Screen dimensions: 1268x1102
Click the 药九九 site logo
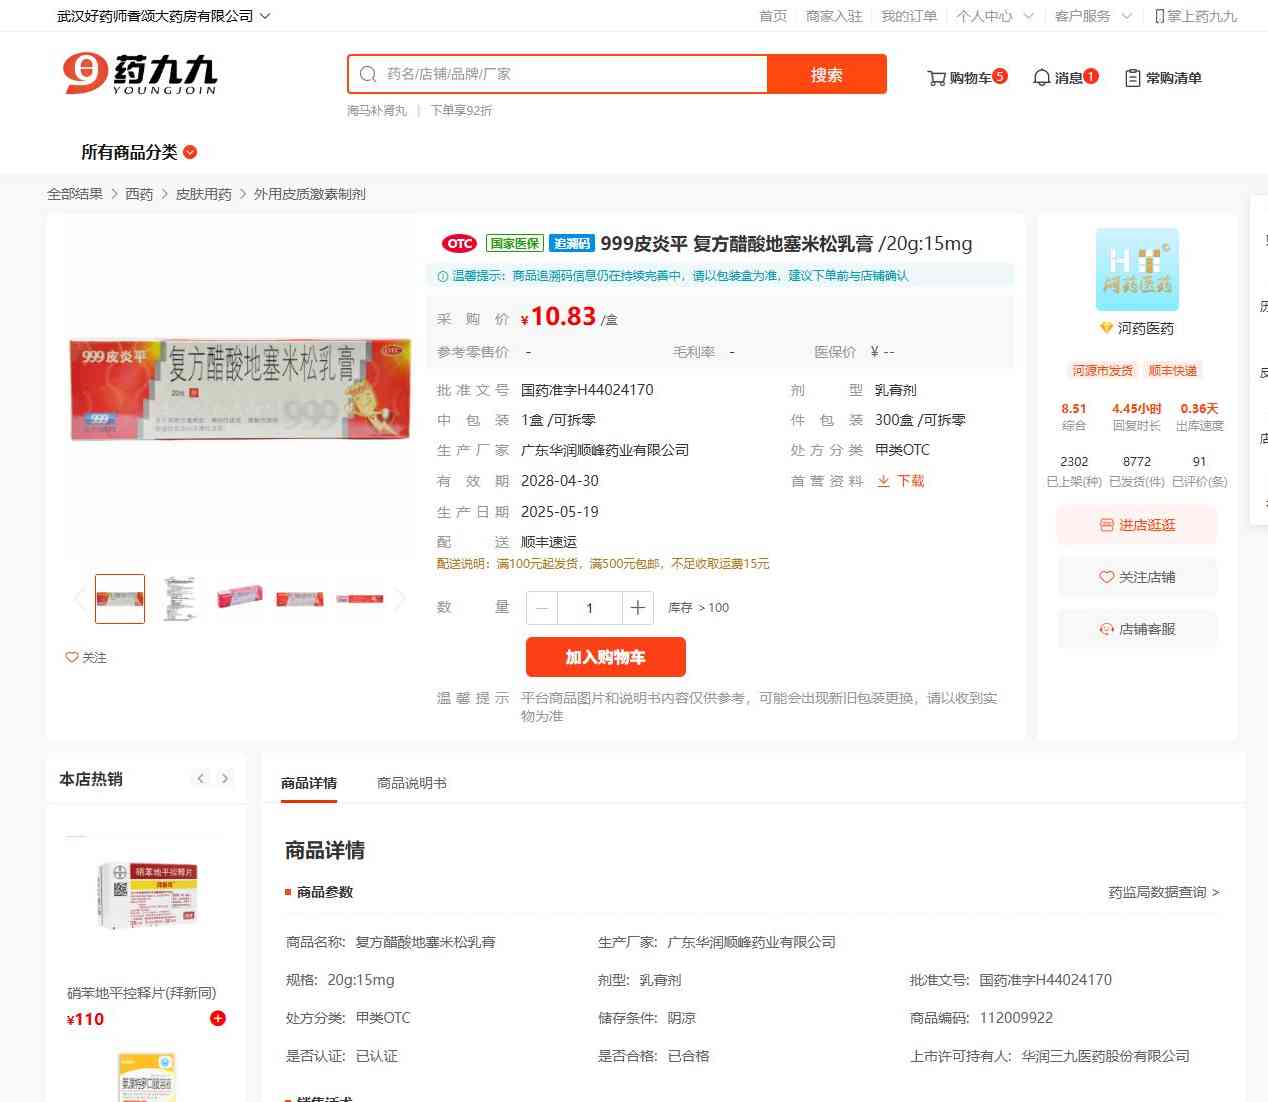coord(139,74)
